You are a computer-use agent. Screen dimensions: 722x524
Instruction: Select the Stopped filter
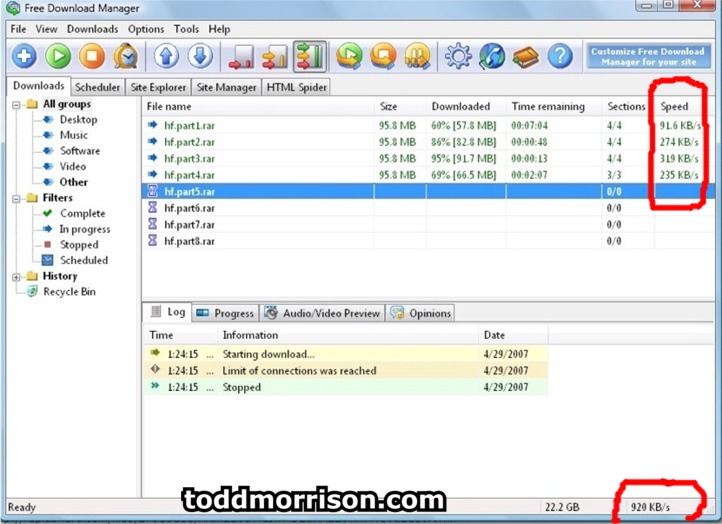click(79, 245)
